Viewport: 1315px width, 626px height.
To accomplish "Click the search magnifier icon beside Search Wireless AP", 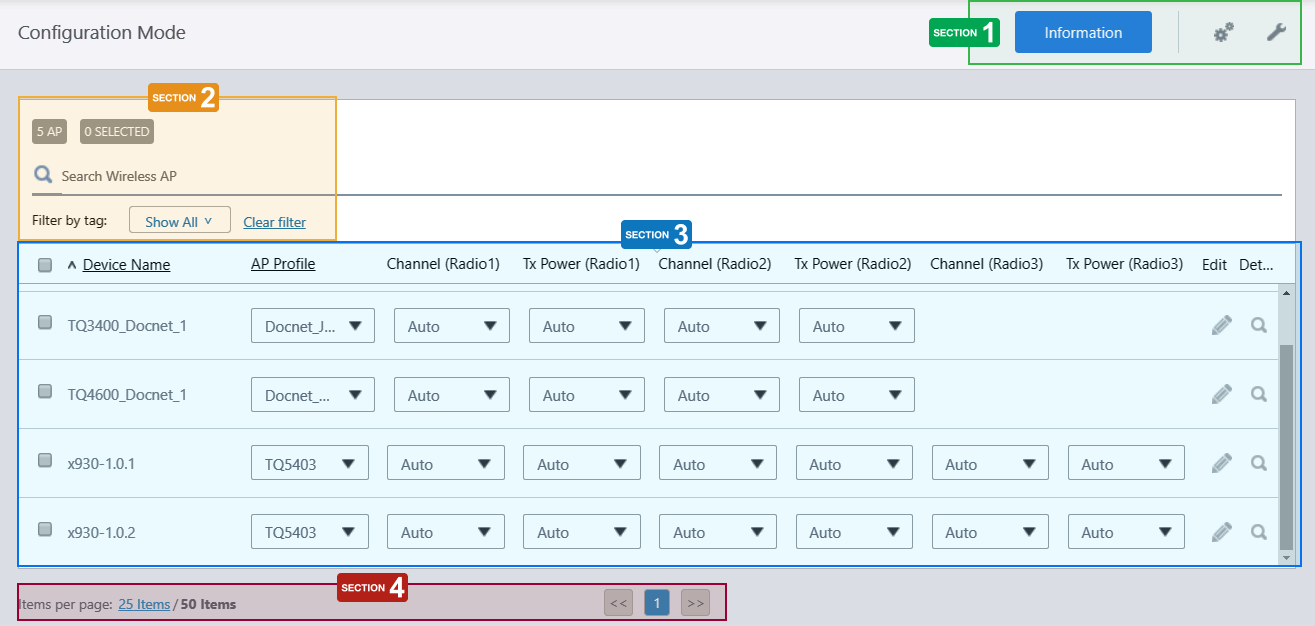I will click(43, 175).
